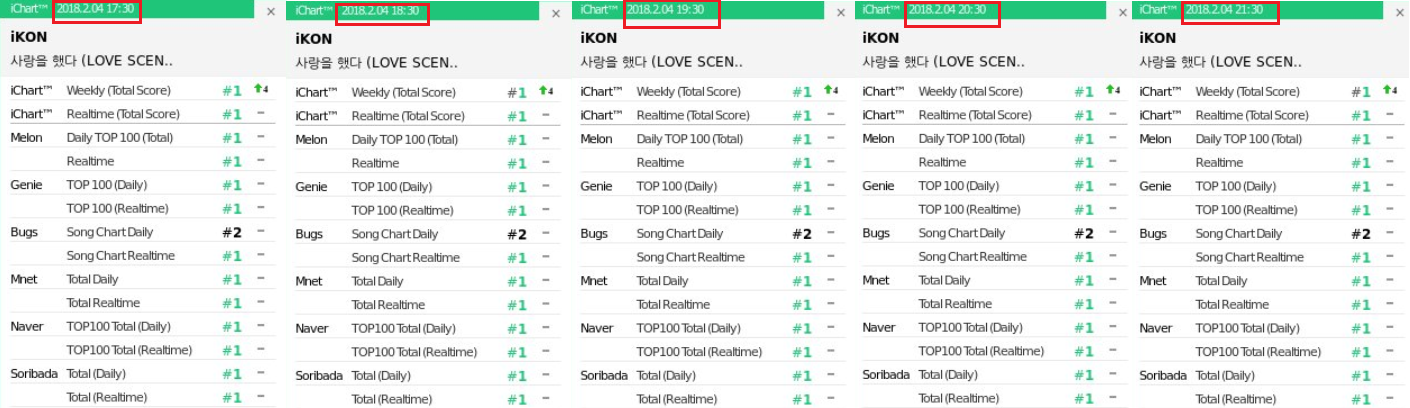
Task: Open iKON artist name in 18:30 panel
Action: pos(314,39)
